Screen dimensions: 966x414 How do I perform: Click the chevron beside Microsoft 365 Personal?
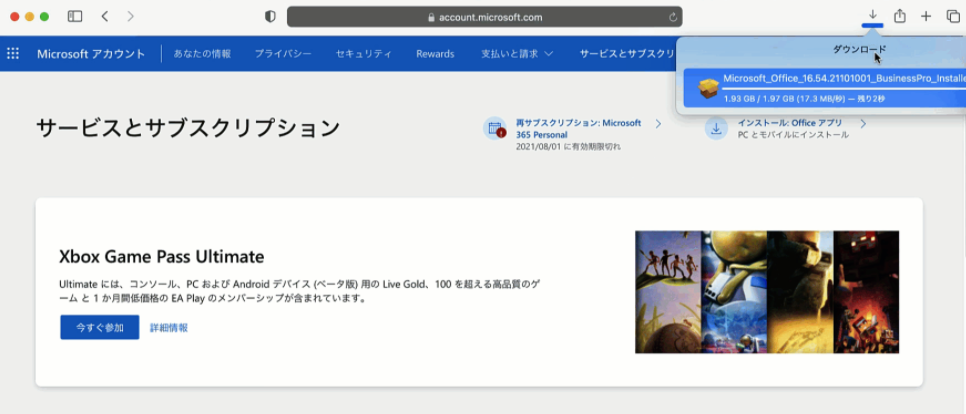tap(658, 124)
